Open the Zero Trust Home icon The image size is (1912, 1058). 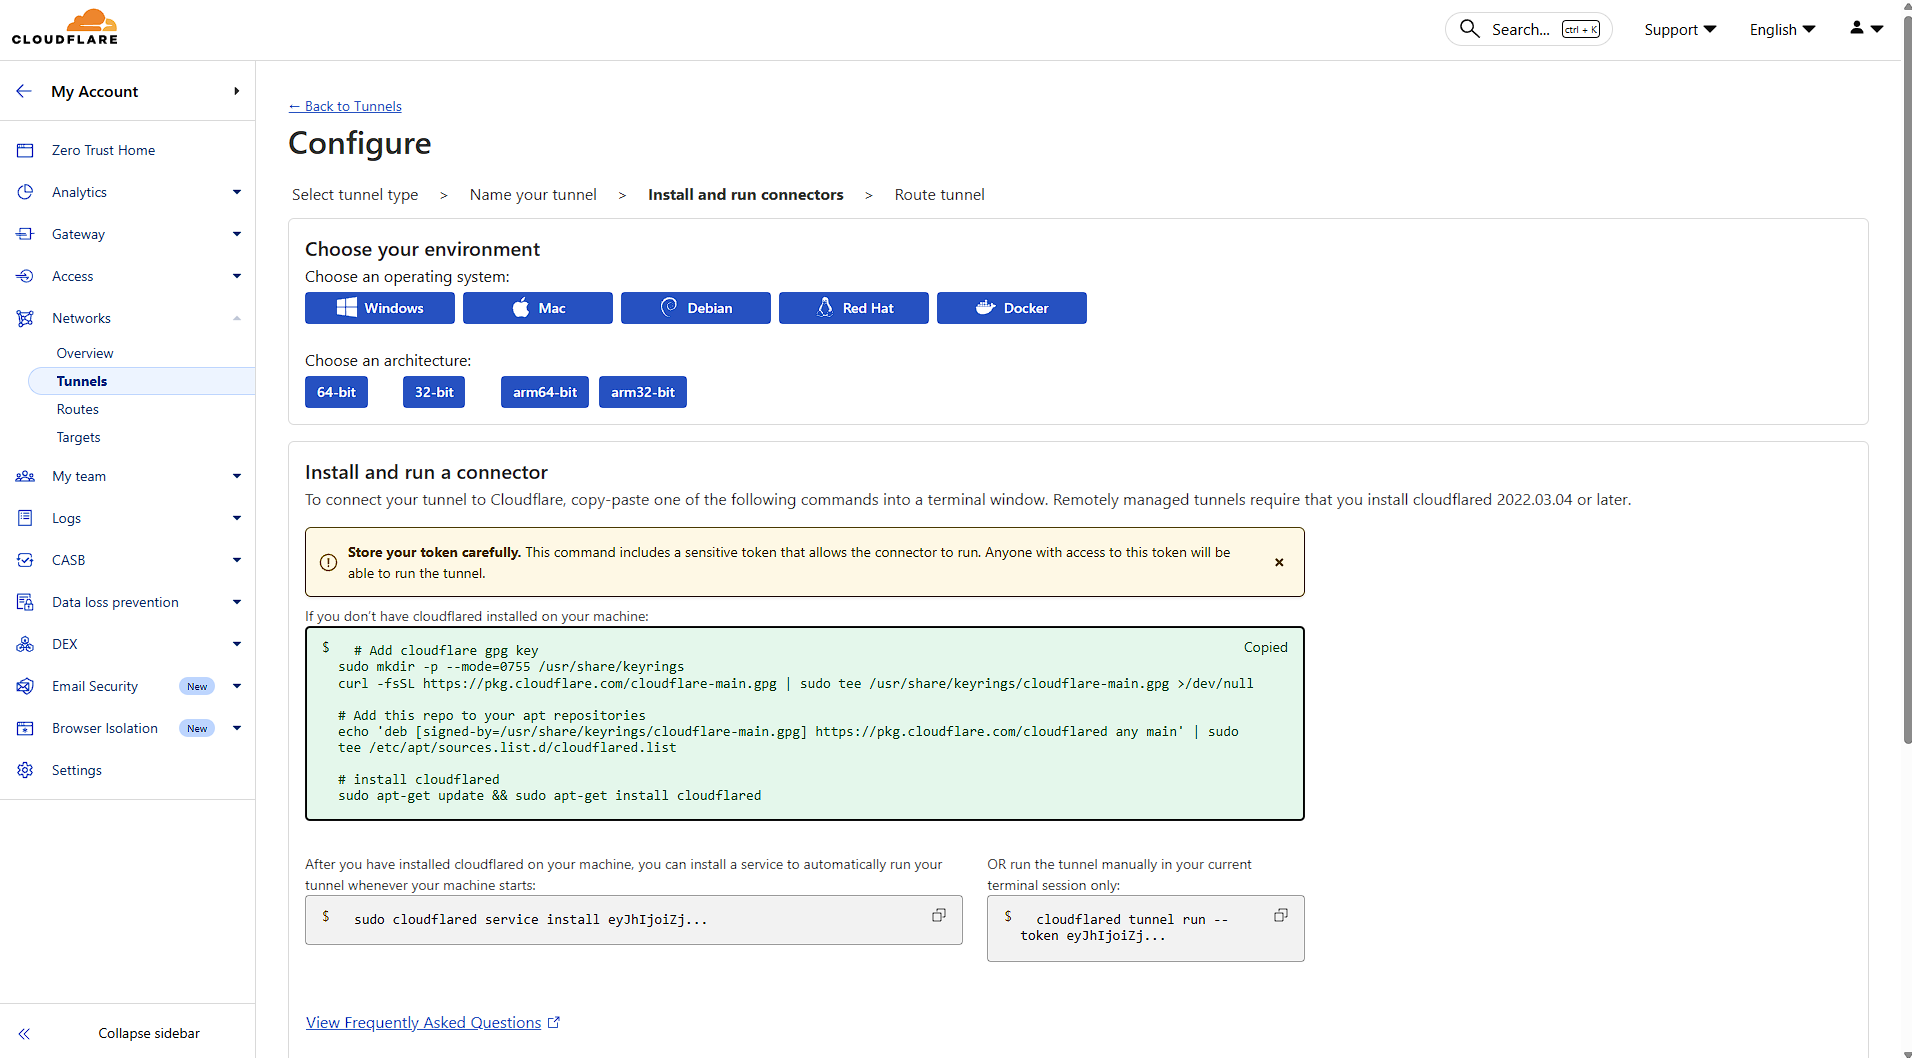pos(25,150)
